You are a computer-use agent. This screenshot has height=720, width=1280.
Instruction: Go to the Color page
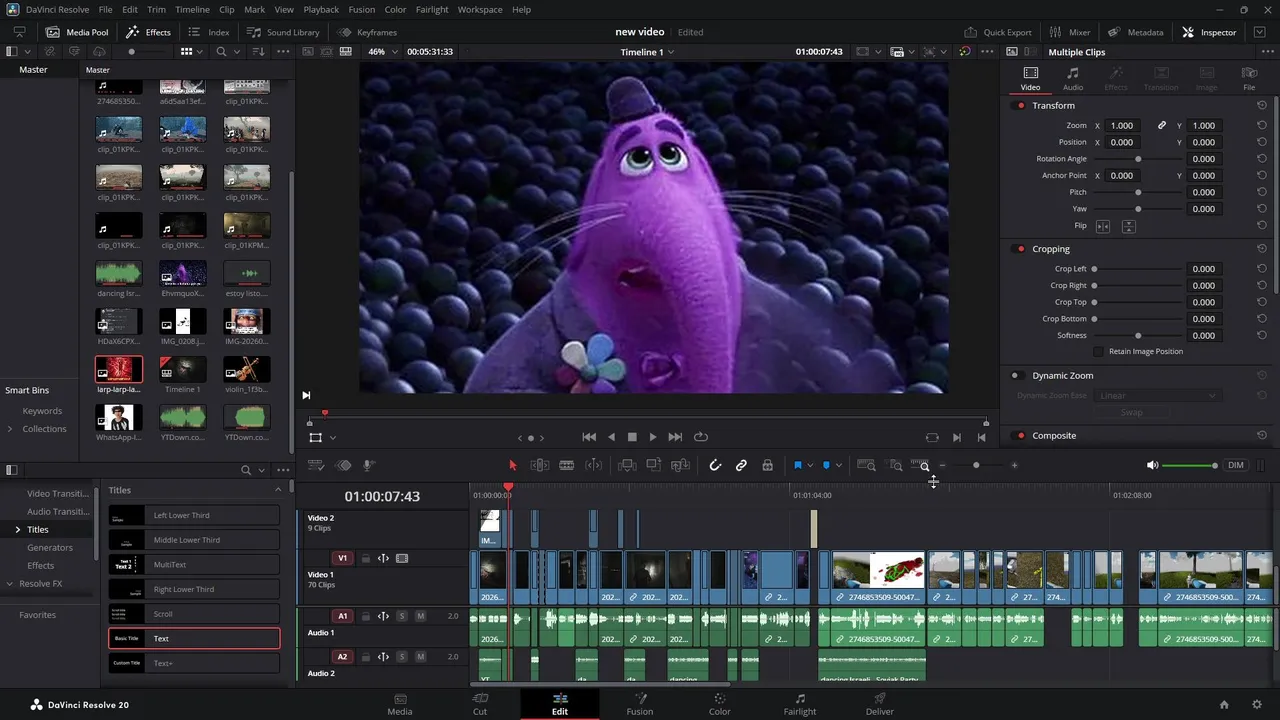(x=720, y=704)
